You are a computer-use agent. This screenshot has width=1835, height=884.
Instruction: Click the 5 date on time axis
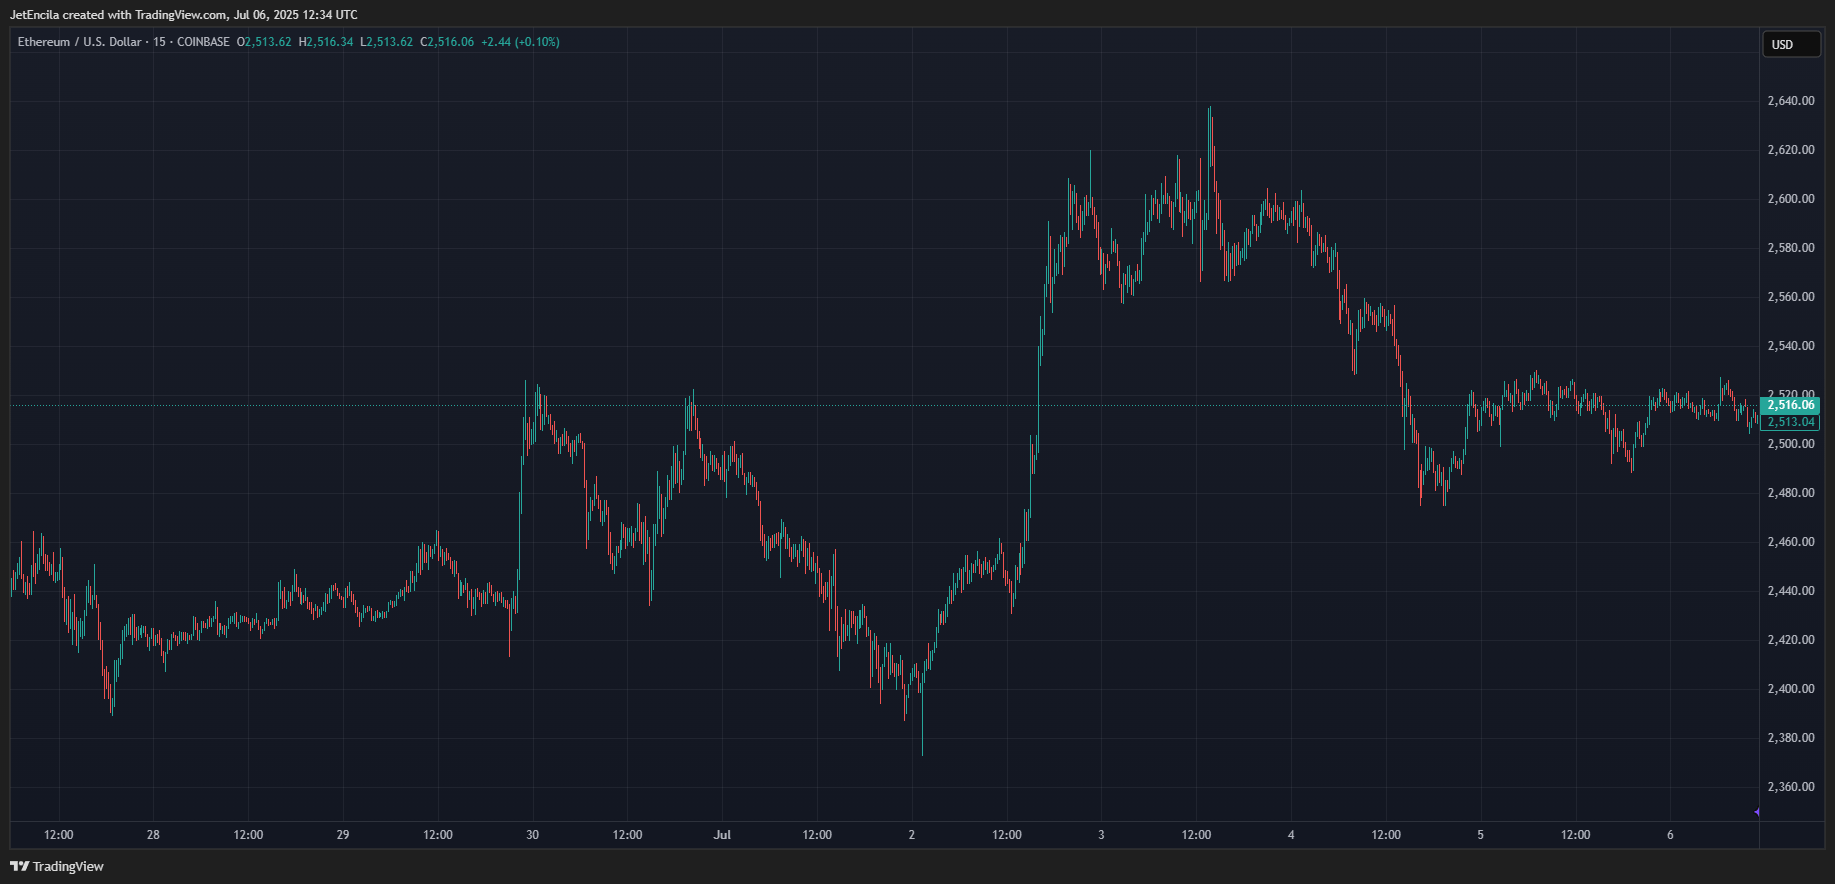point(1480,835)
